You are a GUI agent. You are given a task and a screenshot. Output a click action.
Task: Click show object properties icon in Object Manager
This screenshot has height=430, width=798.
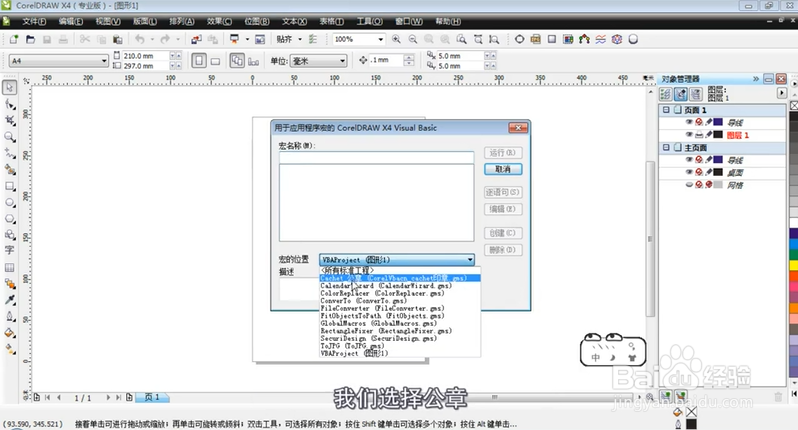tap(665, 94)
